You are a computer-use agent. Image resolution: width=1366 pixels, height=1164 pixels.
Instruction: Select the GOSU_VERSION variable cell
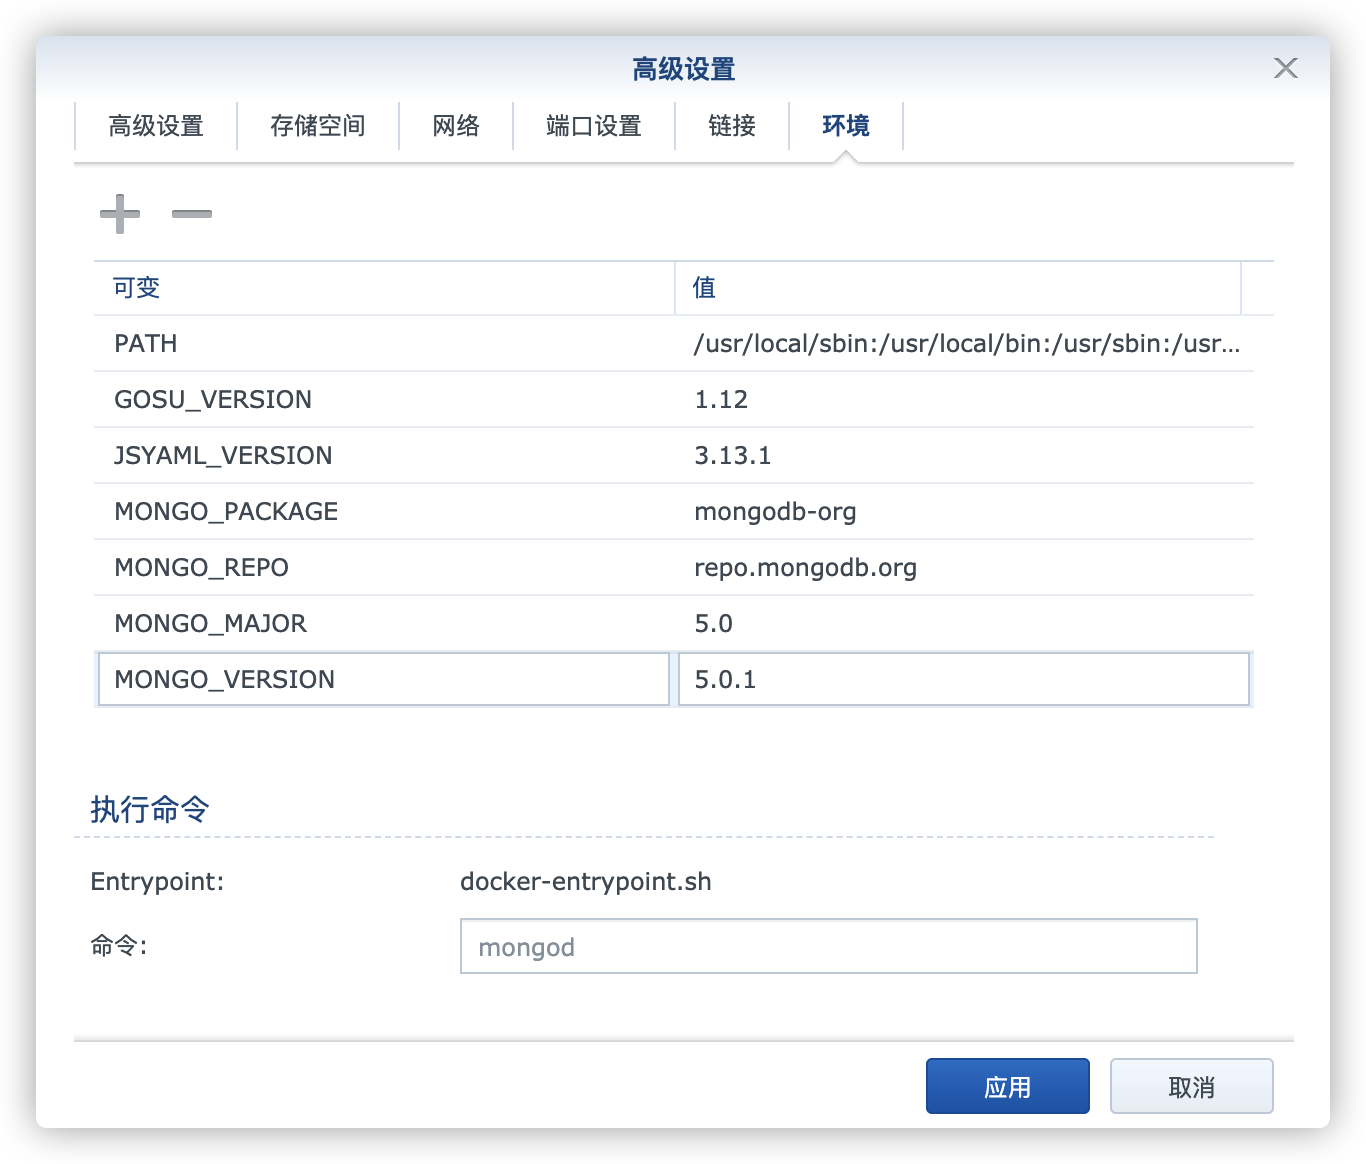click(384, 399)
